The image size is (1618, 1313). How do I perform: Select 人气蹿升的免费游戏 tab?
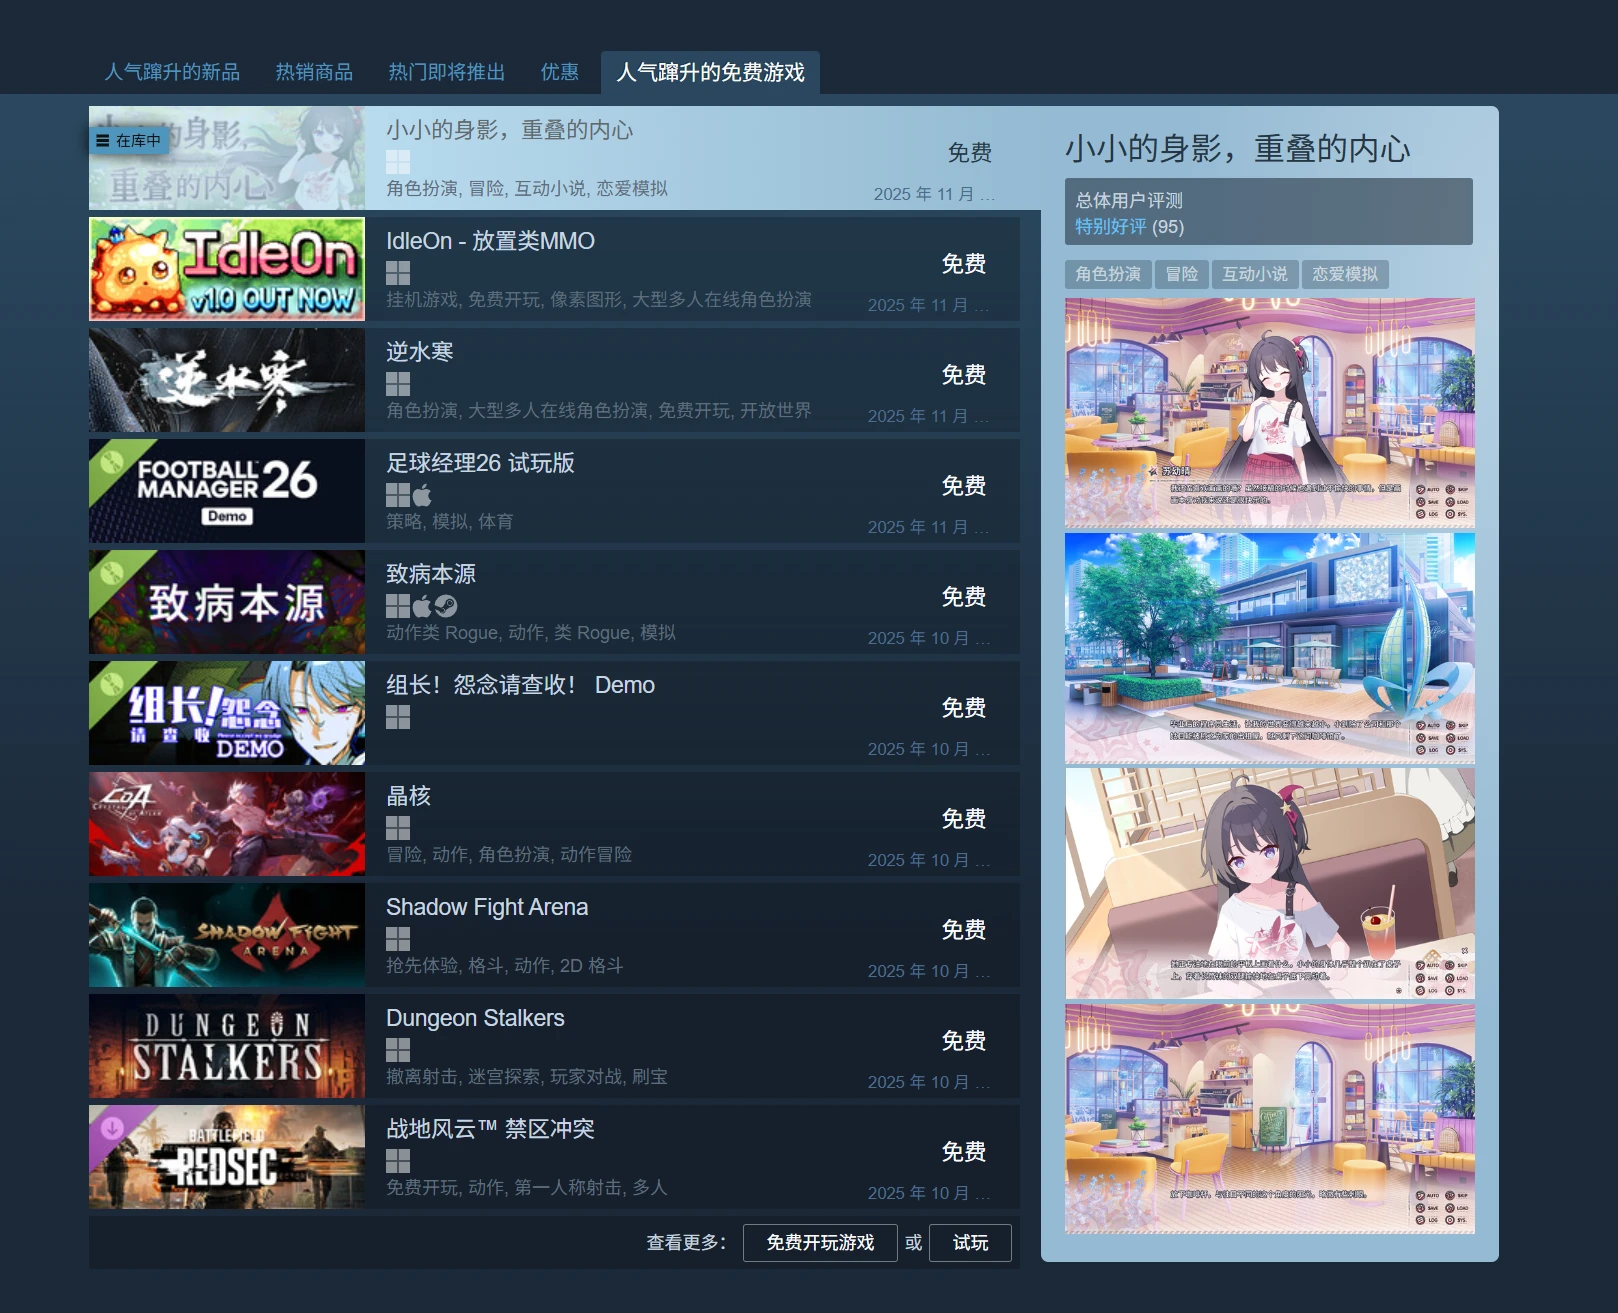[710, 72]
